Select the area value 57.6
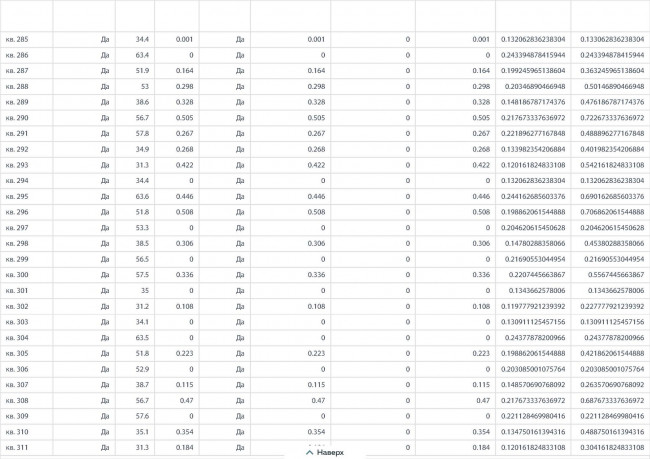Screen dimensions: 650x459 (142, 416)
